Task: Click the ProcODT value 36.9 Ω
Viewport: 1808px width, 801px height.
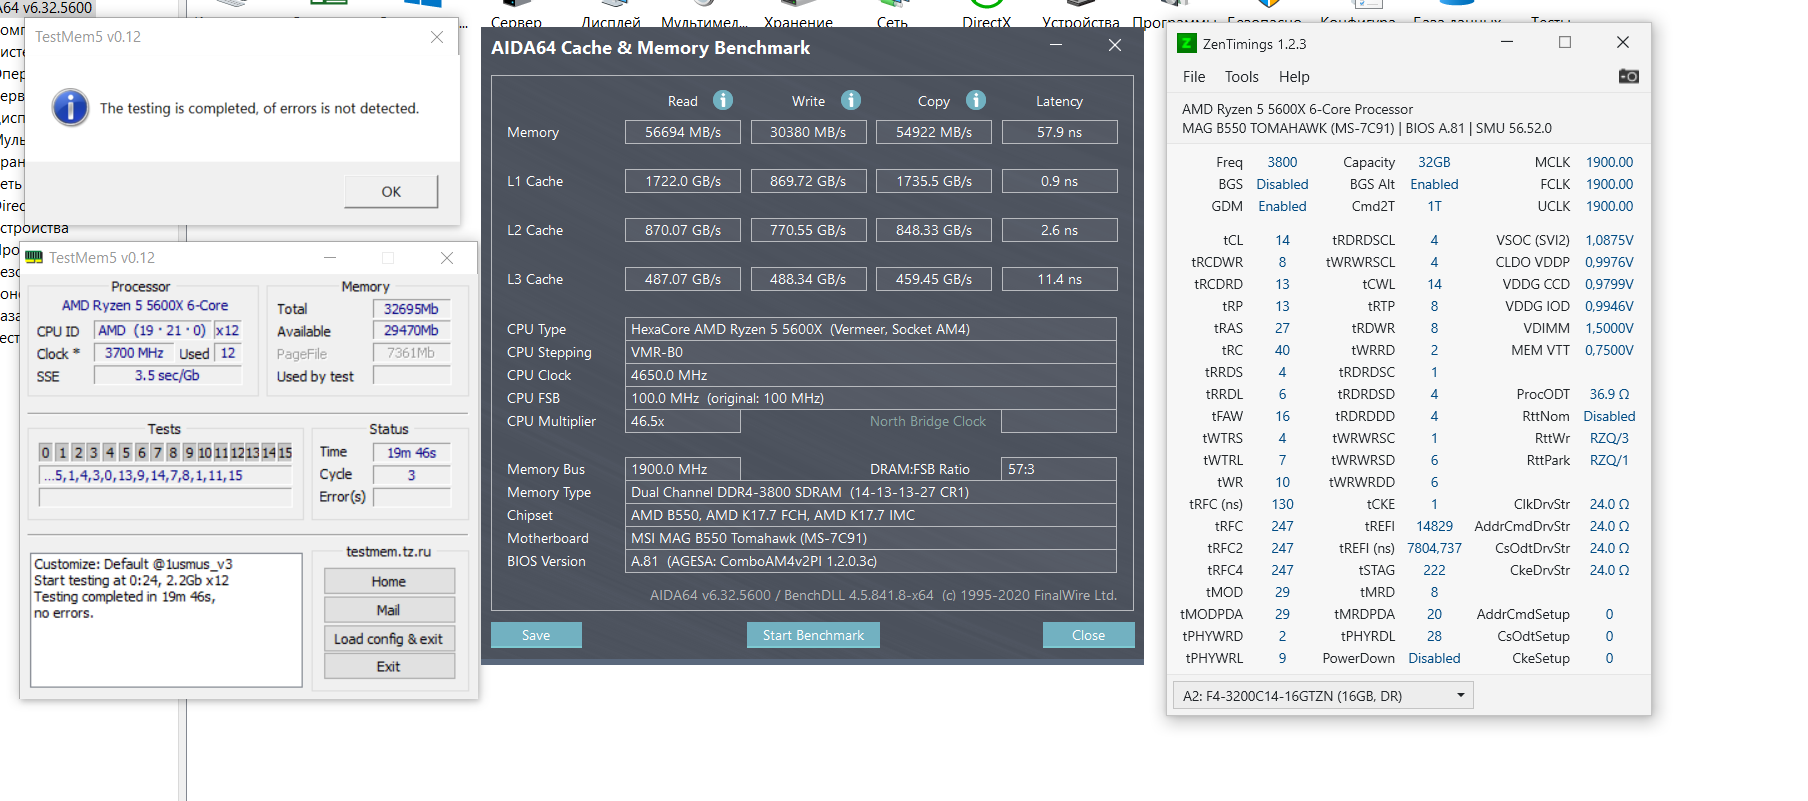Action: click(1609, 394)
